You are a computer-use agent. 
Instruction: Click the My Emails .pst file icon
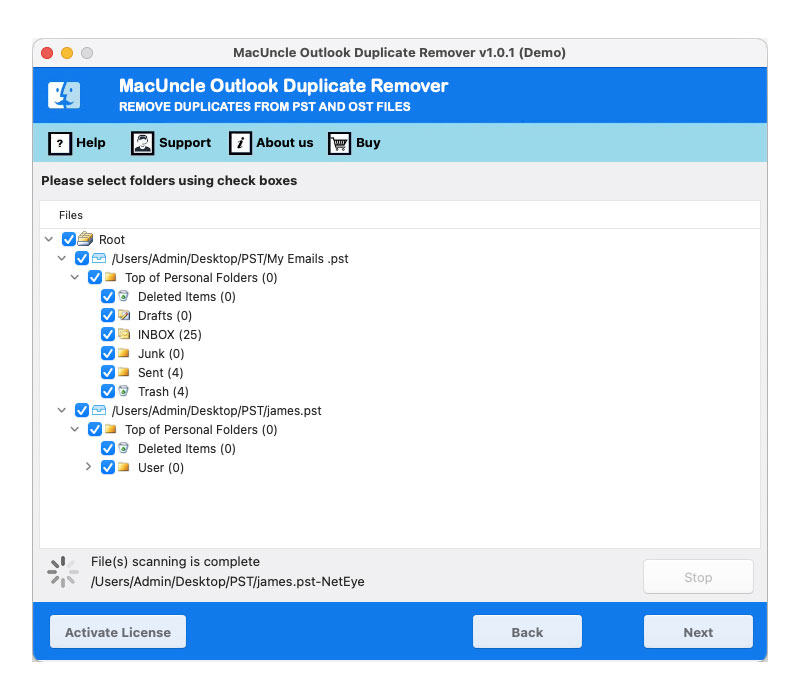point(99,258)
